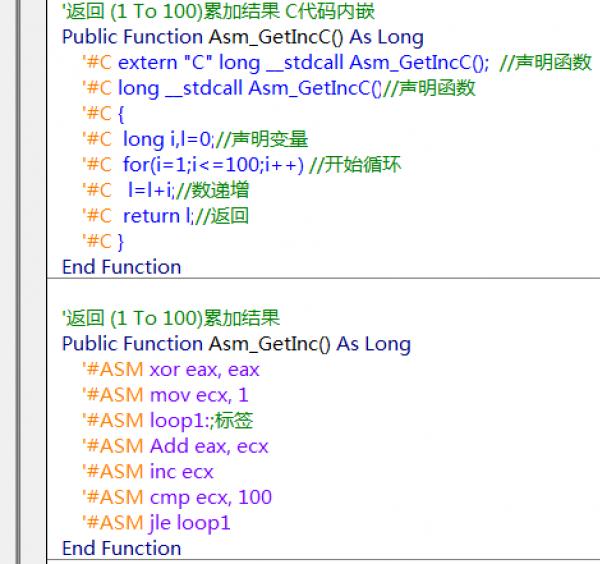Click the line '#ASM loop1:;标签'

(168, 421)
